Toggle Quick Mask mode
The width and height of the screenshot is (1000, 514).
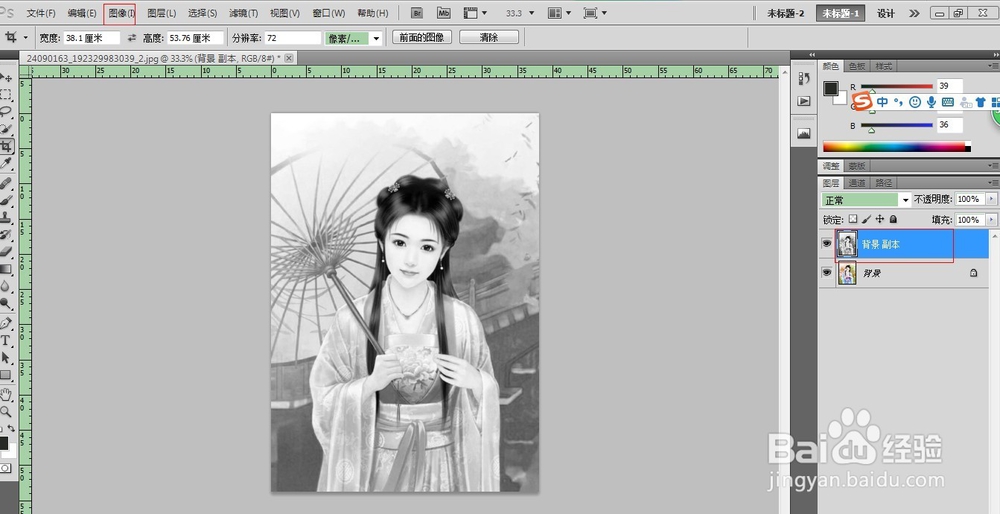5,469
